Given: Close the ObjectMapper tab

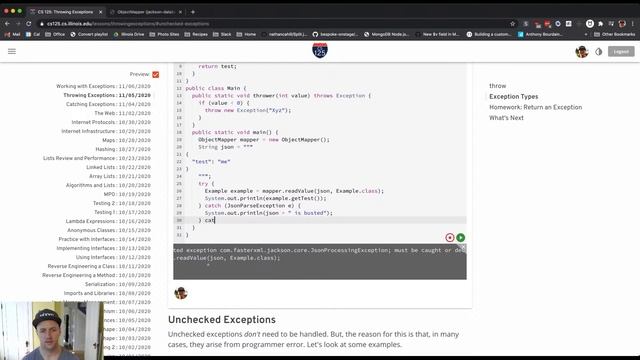Looking at the screenshot, I should click(x=180, y=12).
